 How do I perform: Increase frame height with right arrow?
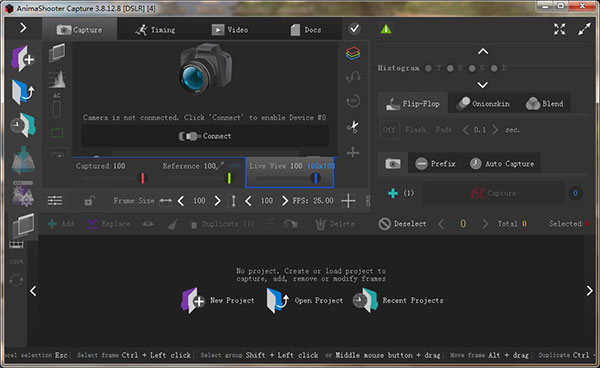coord(284,200)
